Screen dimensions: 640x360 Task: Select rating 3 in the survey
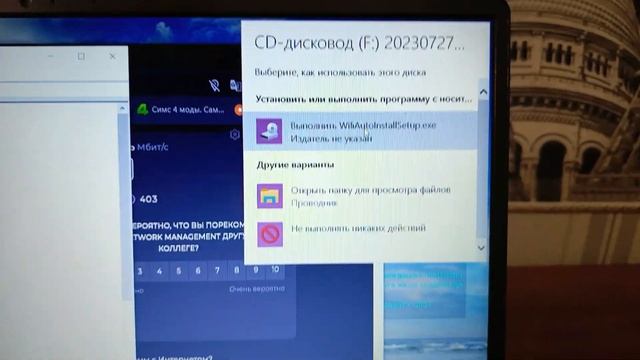point(140,271)
